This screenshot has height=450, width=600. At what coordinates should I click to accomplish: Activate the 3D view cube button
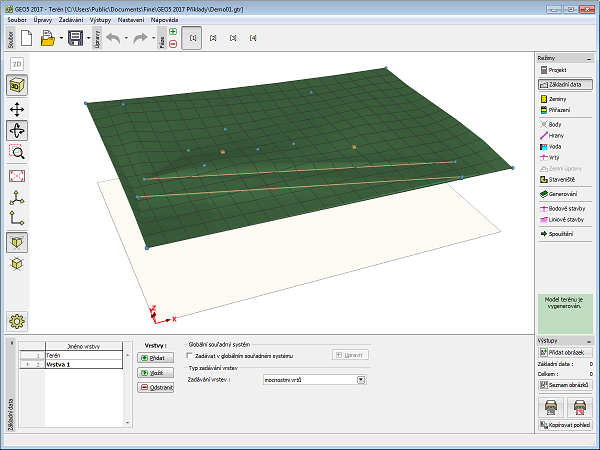(x=18, y=85)
